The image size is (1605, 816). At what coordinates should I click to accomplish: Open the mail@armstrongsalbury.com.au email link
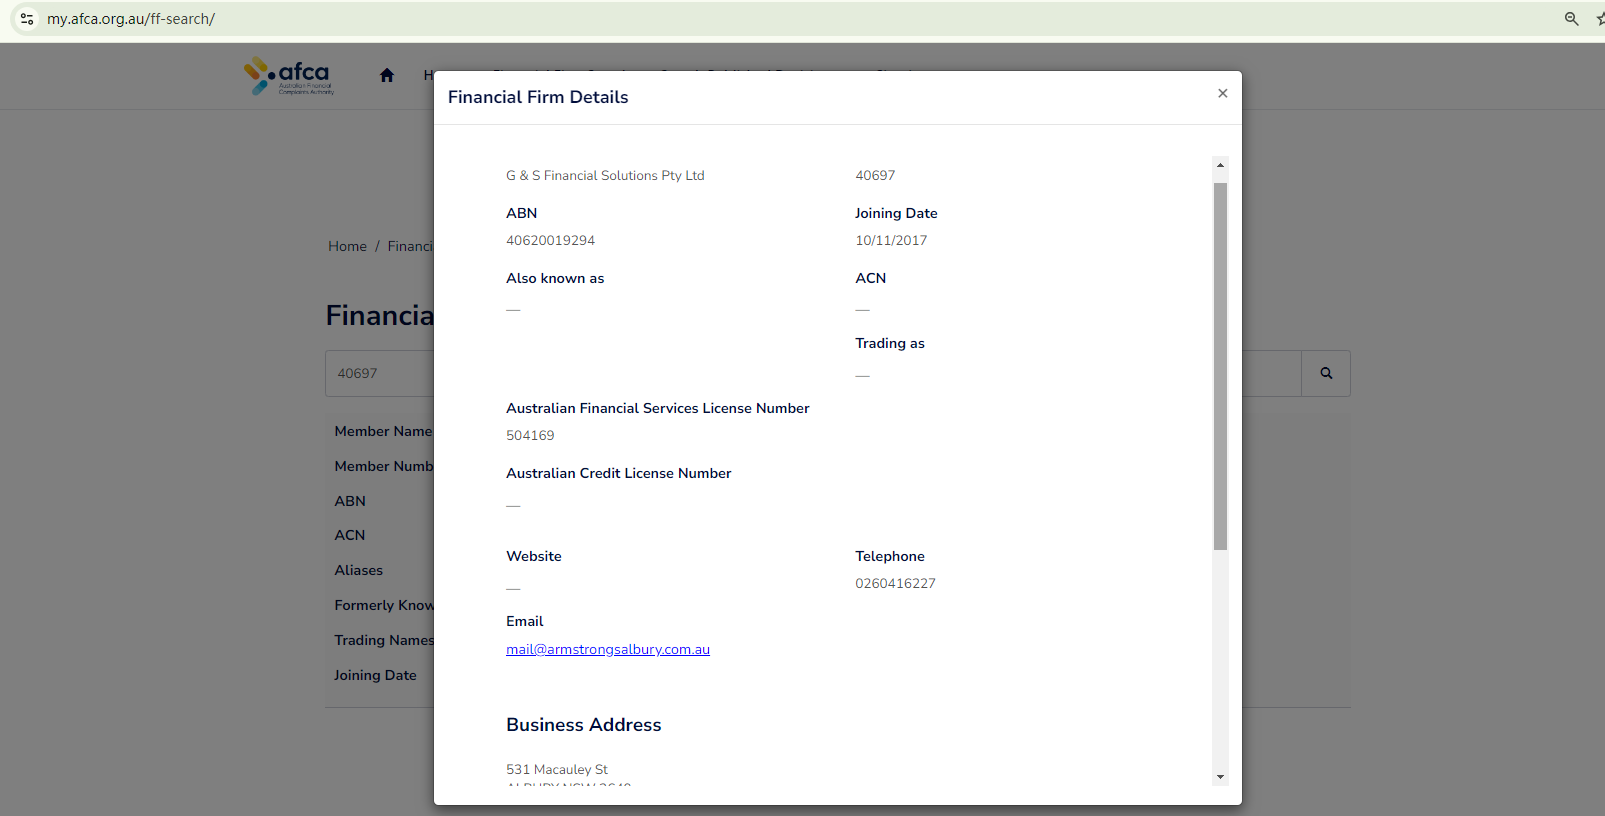click(x=608, y=649)
